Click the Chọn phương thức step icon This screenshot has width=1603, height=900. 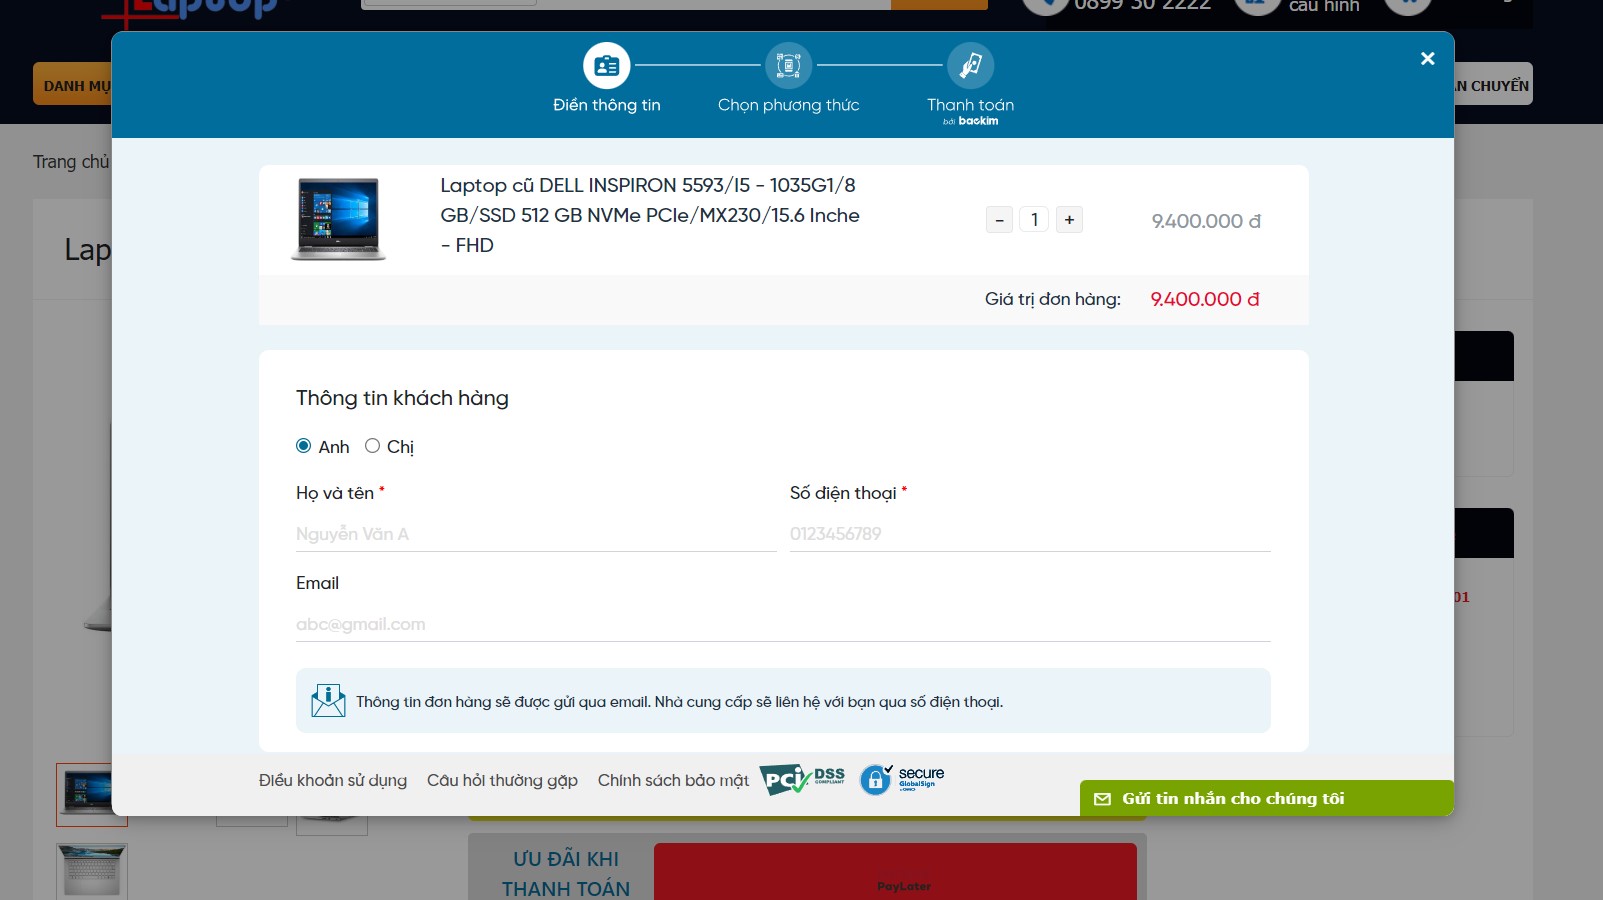point(789,66)
